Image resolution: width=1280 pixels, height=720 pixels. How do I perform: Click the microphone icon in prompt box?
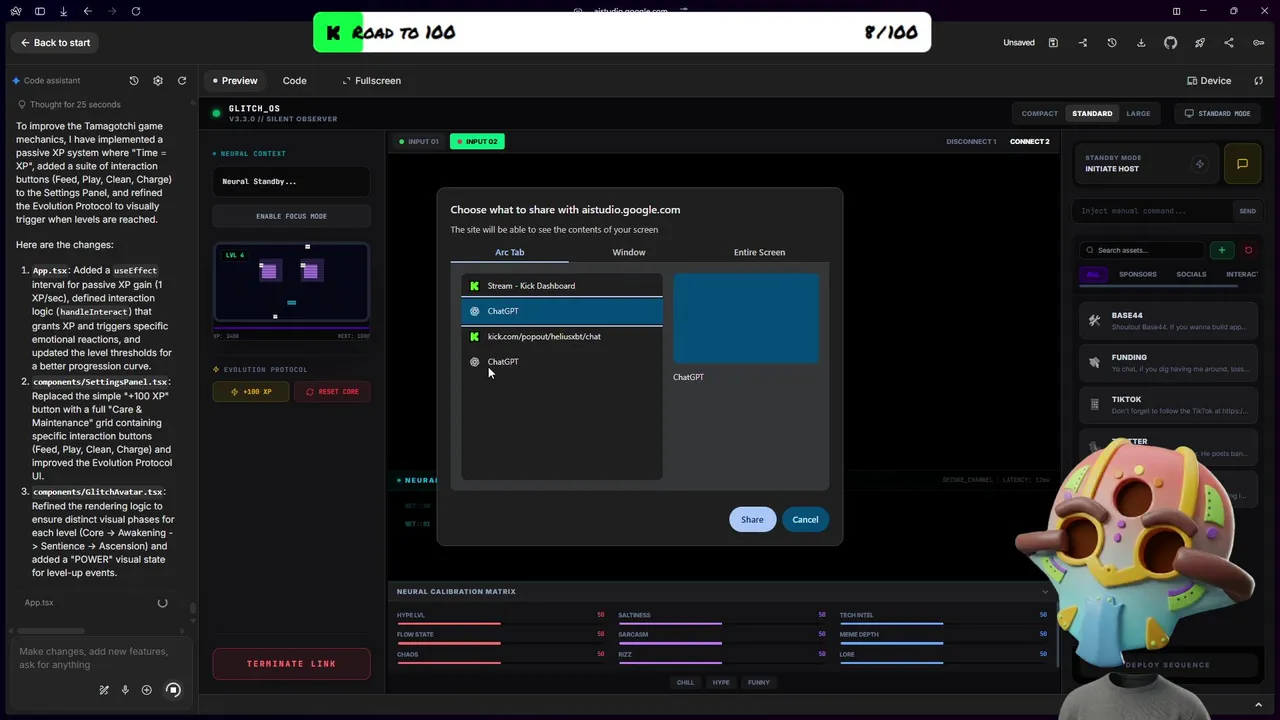(125, 689)
